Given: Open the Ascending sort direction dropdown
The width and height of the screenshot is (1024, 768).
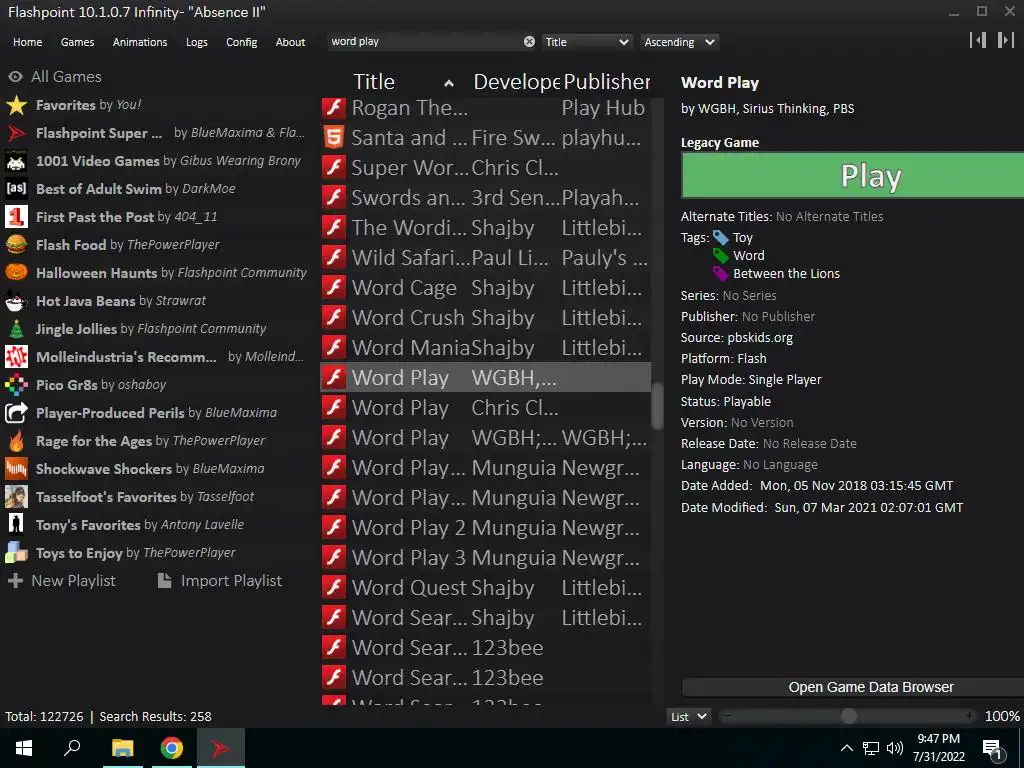Looking at the screenshot, I should (679, 42).
